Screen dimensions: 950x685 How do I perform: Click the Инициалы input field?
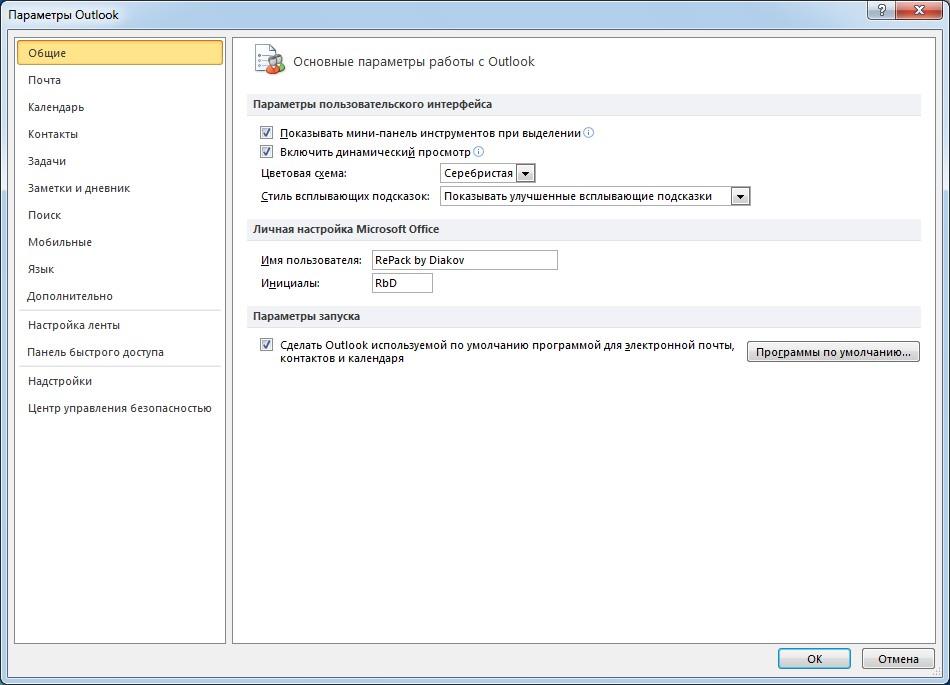click(402, 283)
